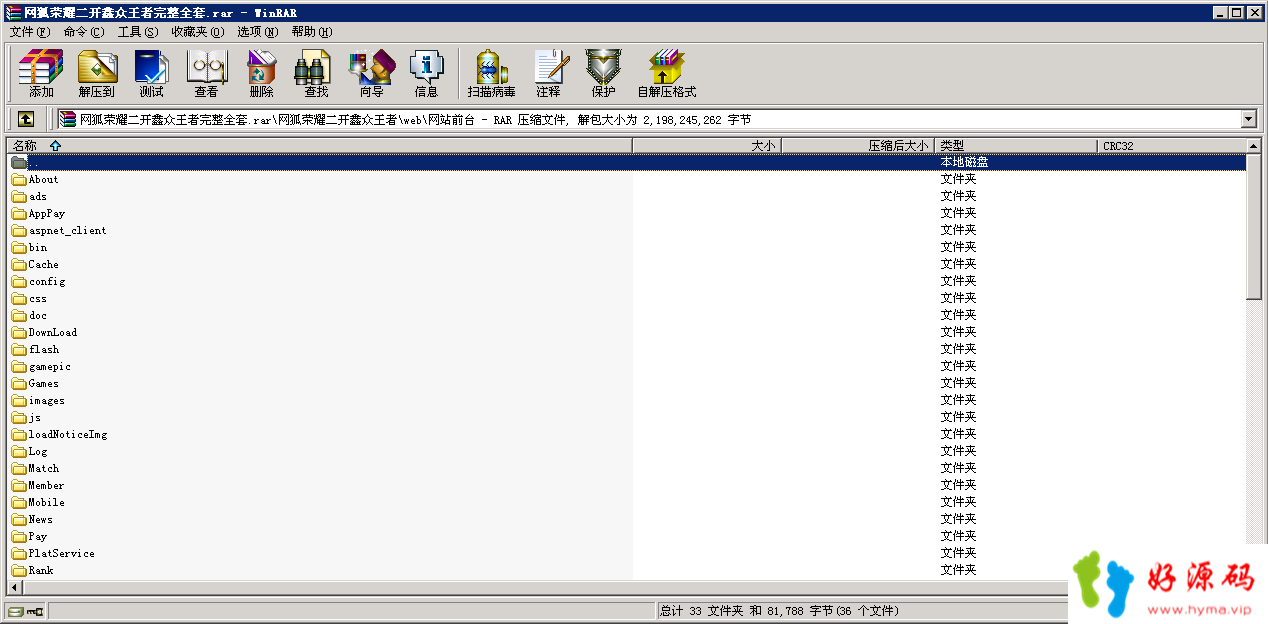Open the 选项 (Options) menu
Screen dimensions: 1268x624
(258, 32)
